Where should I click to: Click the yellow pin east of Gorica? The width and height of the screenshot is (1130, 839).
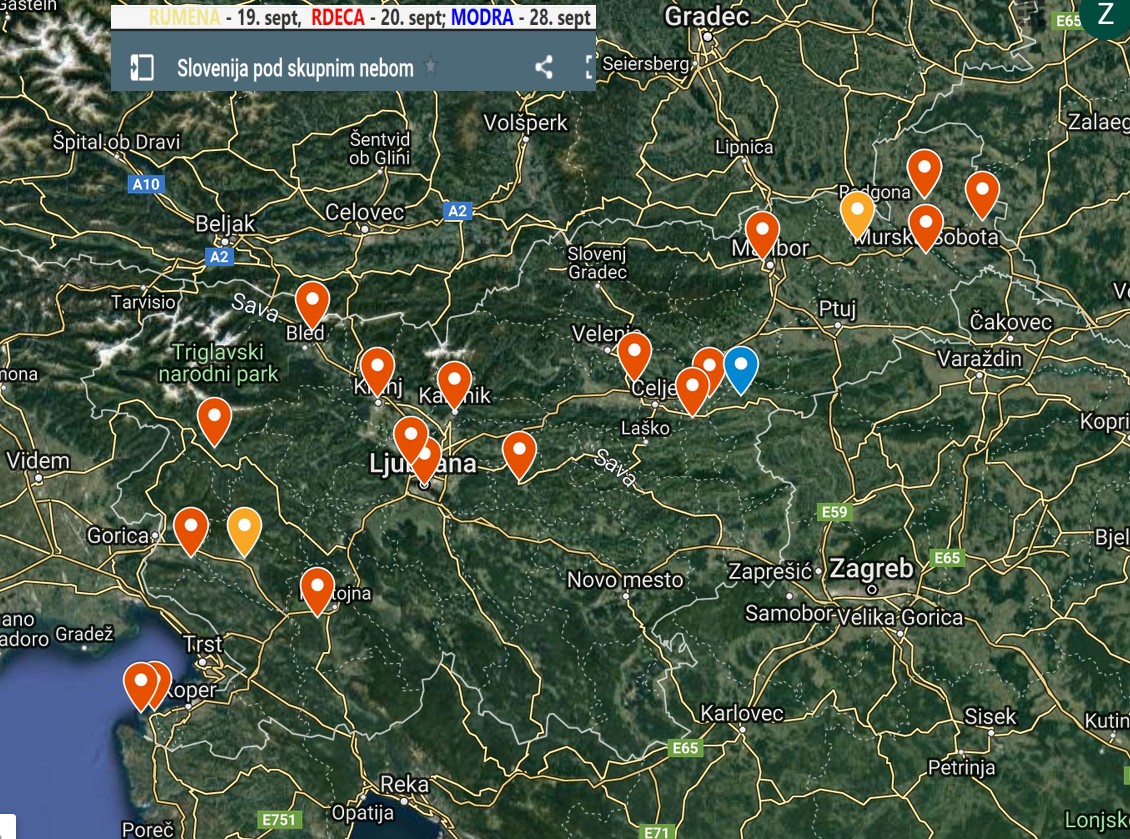[244, 528]
